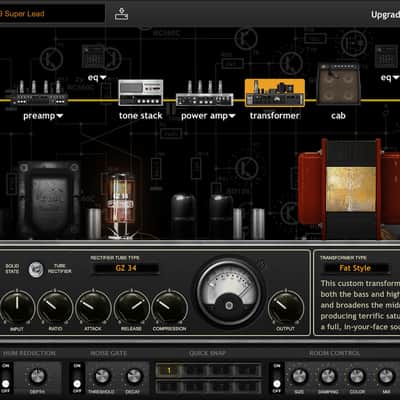Click the save preset icon beside preset name
The height and width of the screenshot is (400, 400).
point(121,14)
